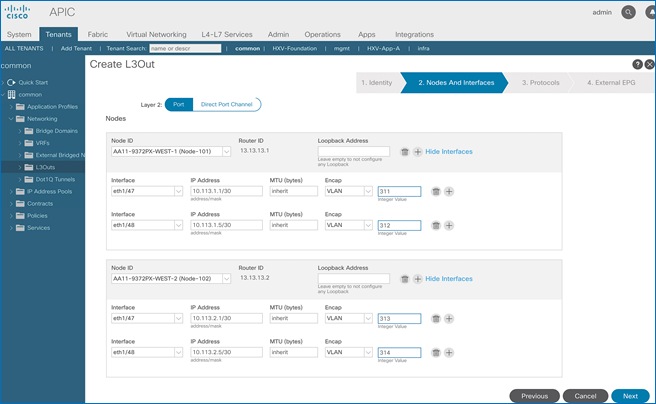Click Hide Interfaces for Node-102
The height and width of the screenshot is (404, 656).
tap(449, 279)
